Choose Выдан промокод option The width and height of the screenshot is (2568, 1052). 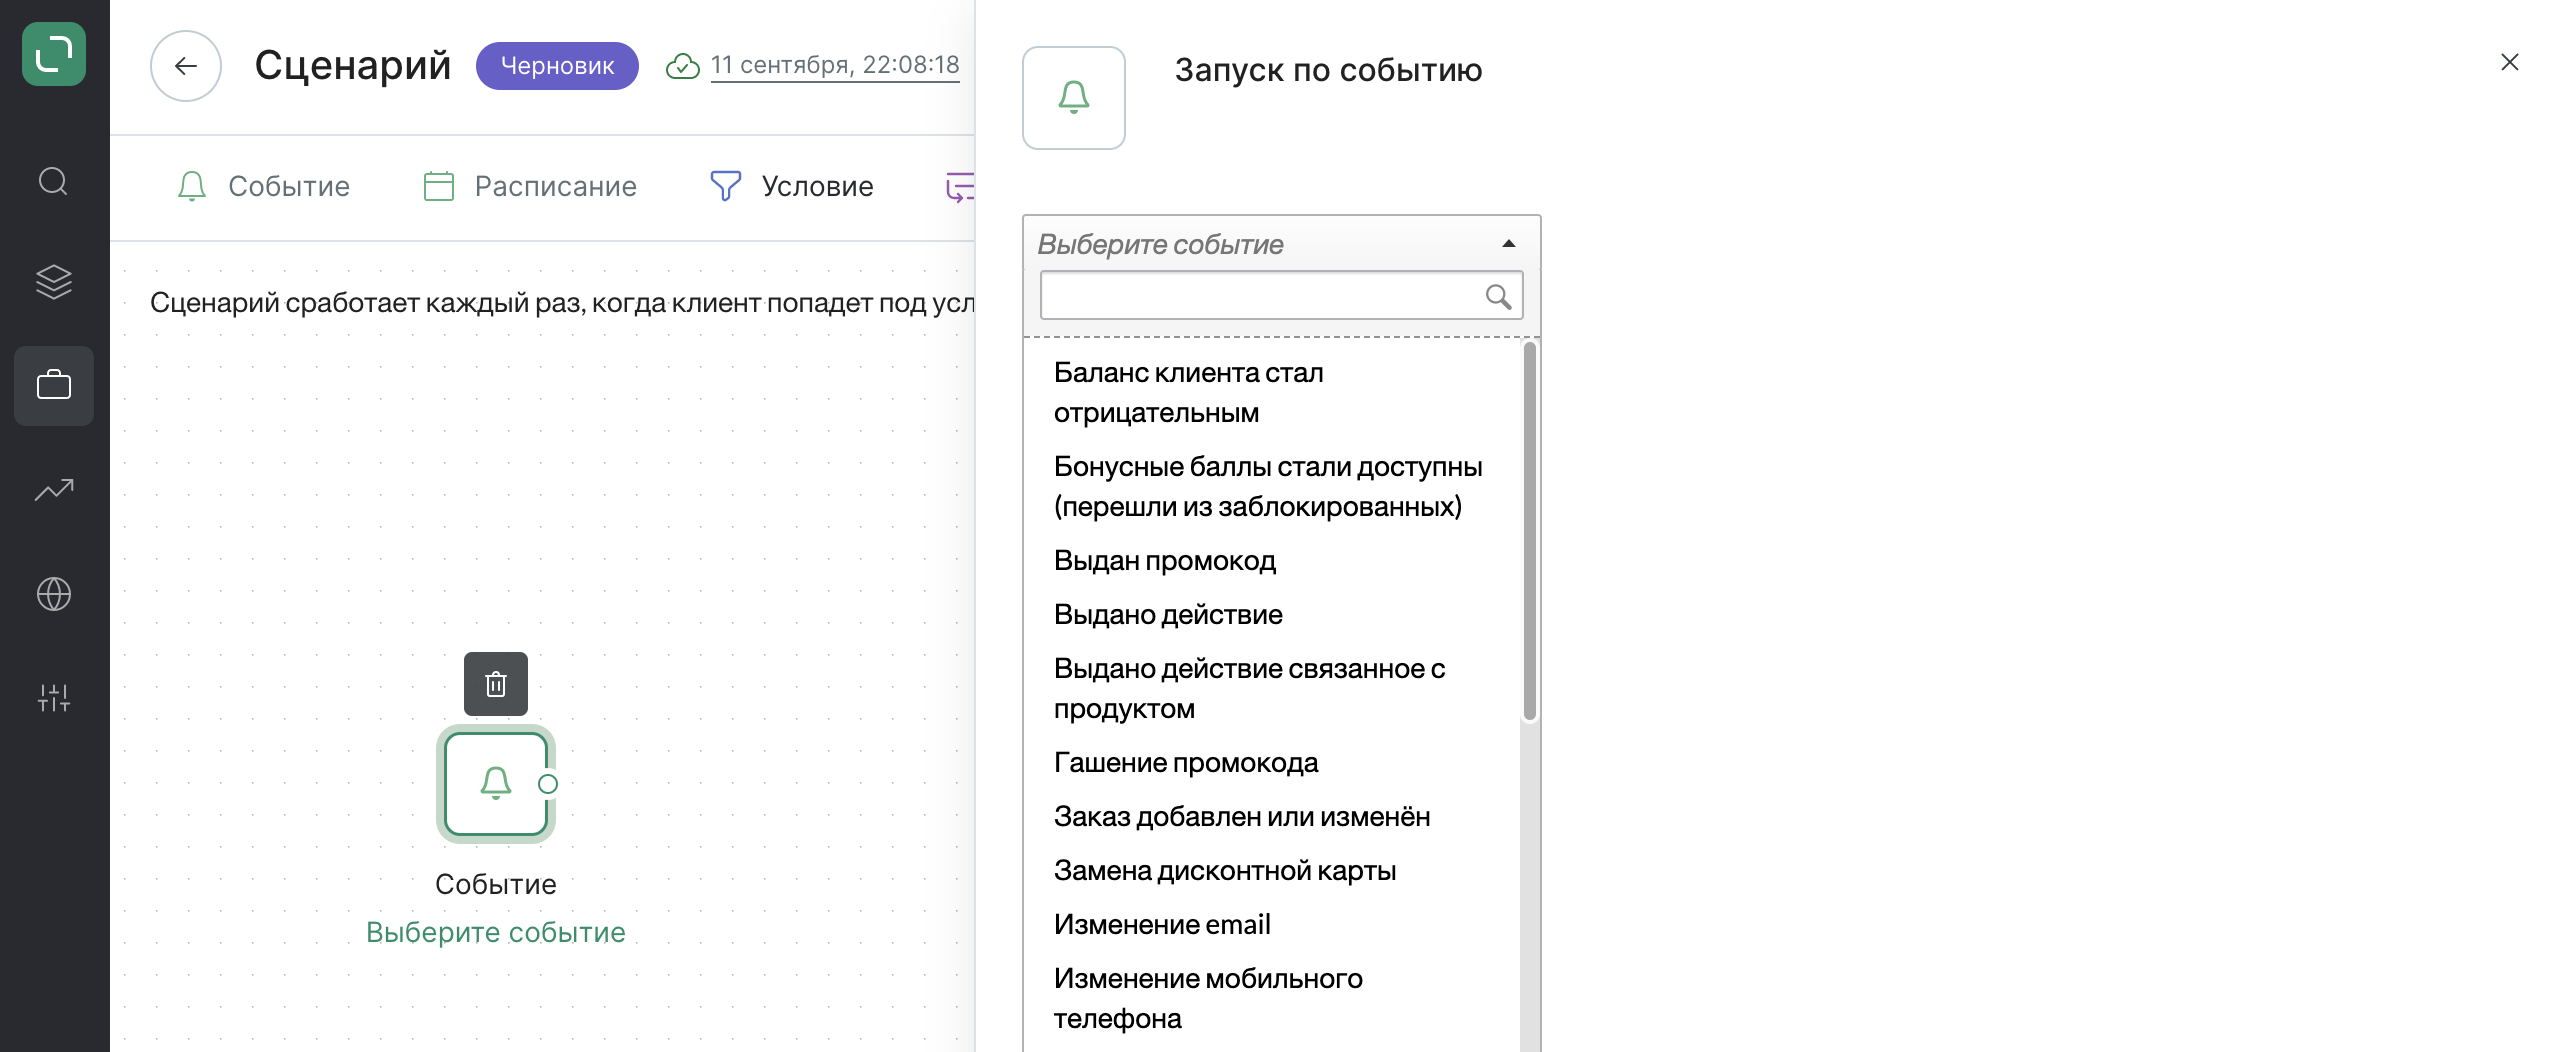click(x=1272, y=561)
